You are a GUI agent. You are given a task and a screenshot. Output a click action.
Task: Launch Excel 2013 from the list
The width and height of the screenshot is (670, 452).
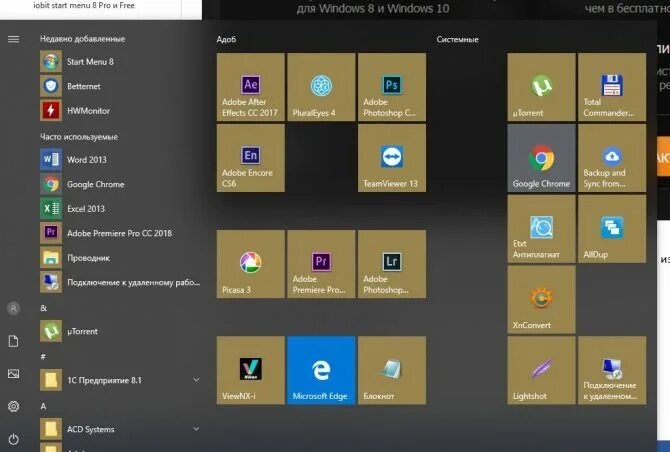(120, 208)
